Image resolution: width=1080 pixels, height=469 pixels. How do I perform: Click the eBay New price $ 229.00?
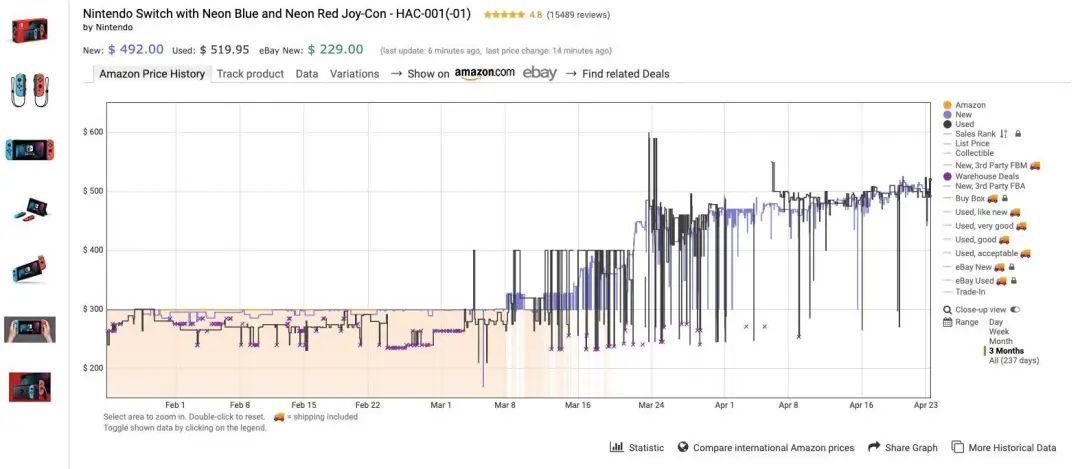point(335,50)
